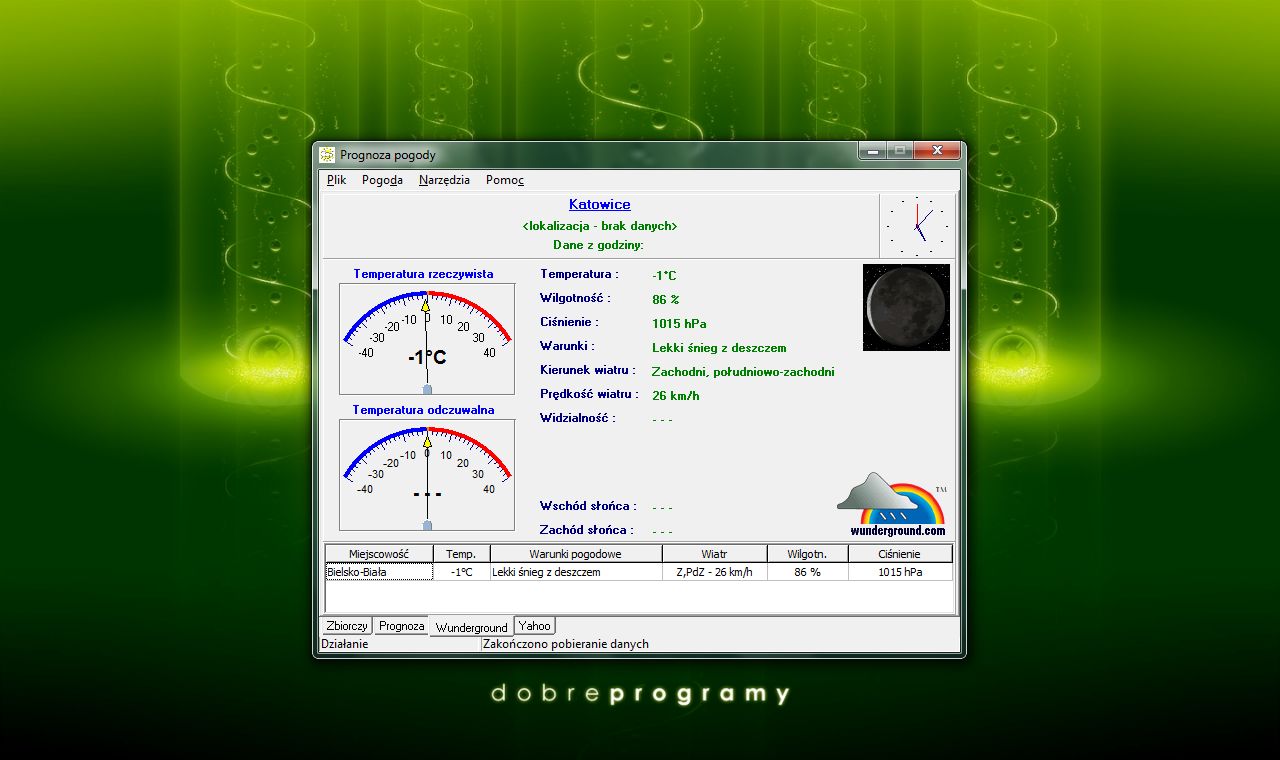
Task: Switch to the Prognoza tab
Action: [402, 626]
